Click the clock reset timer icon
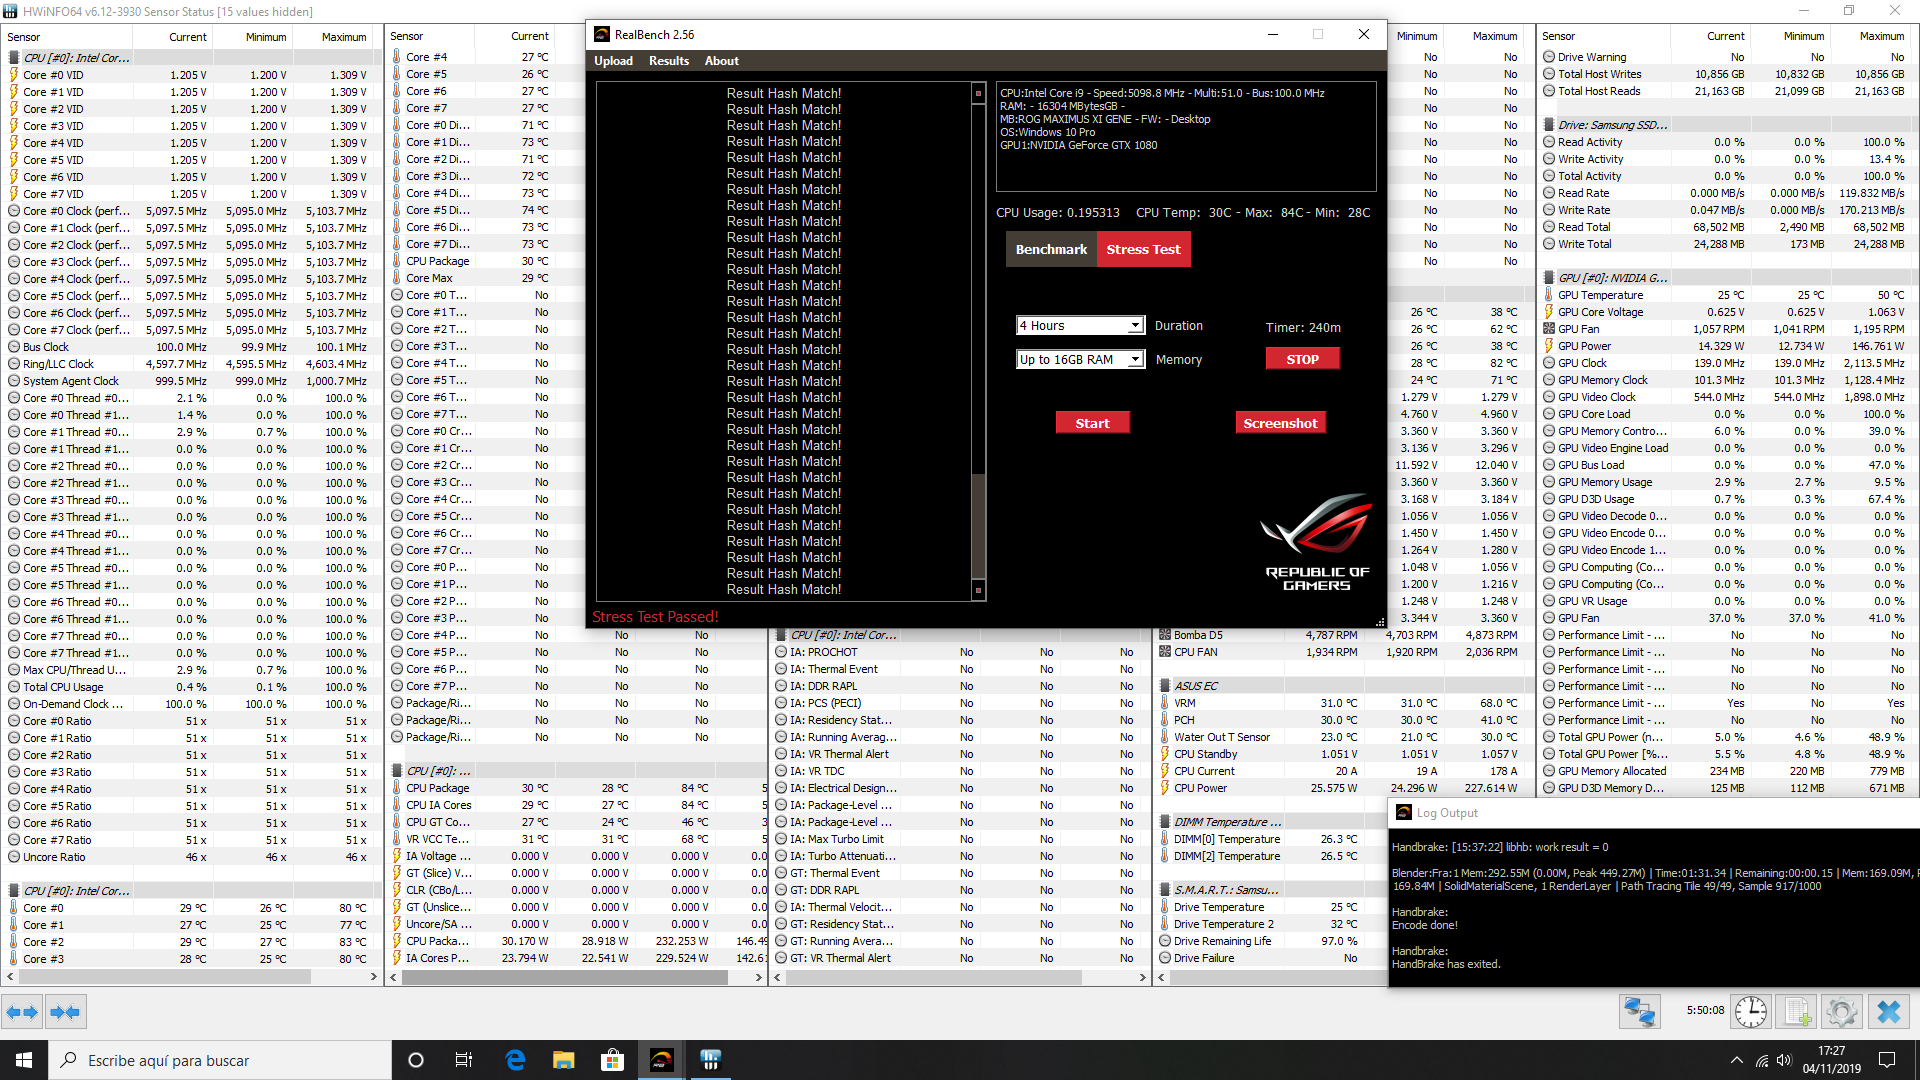The height and width of the screenshot is (1080, 1920). 1750,1012
